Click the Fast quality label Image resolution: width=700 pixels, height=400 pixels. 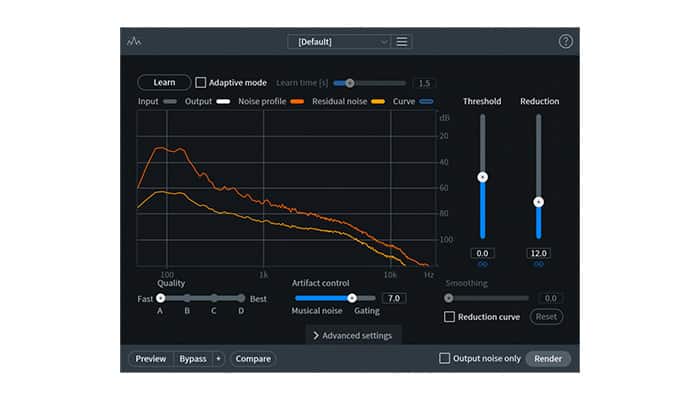[x=145, y=299]
